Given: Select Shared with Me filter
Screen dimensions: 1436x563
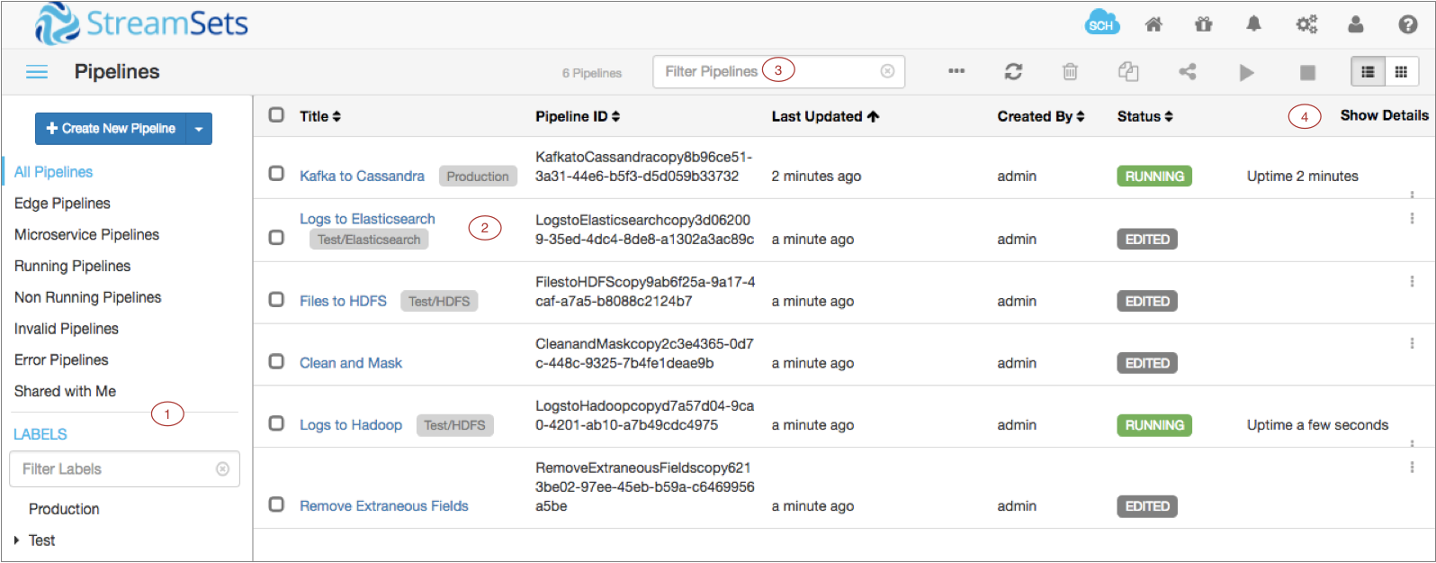Looking at the screenshot, I should click(65, 391).
